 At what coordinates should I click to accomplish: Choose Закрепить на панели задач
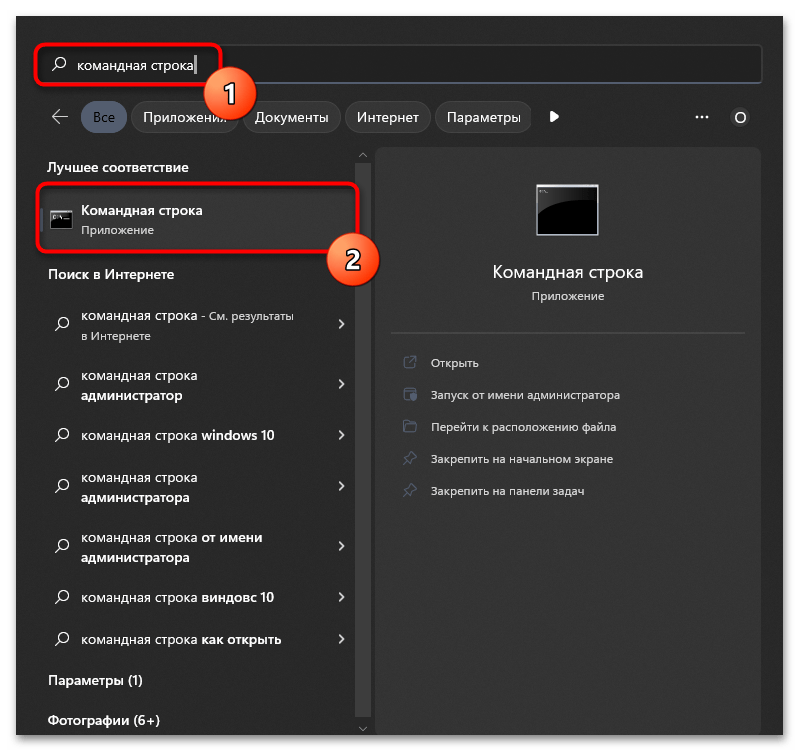coord(508,491)
